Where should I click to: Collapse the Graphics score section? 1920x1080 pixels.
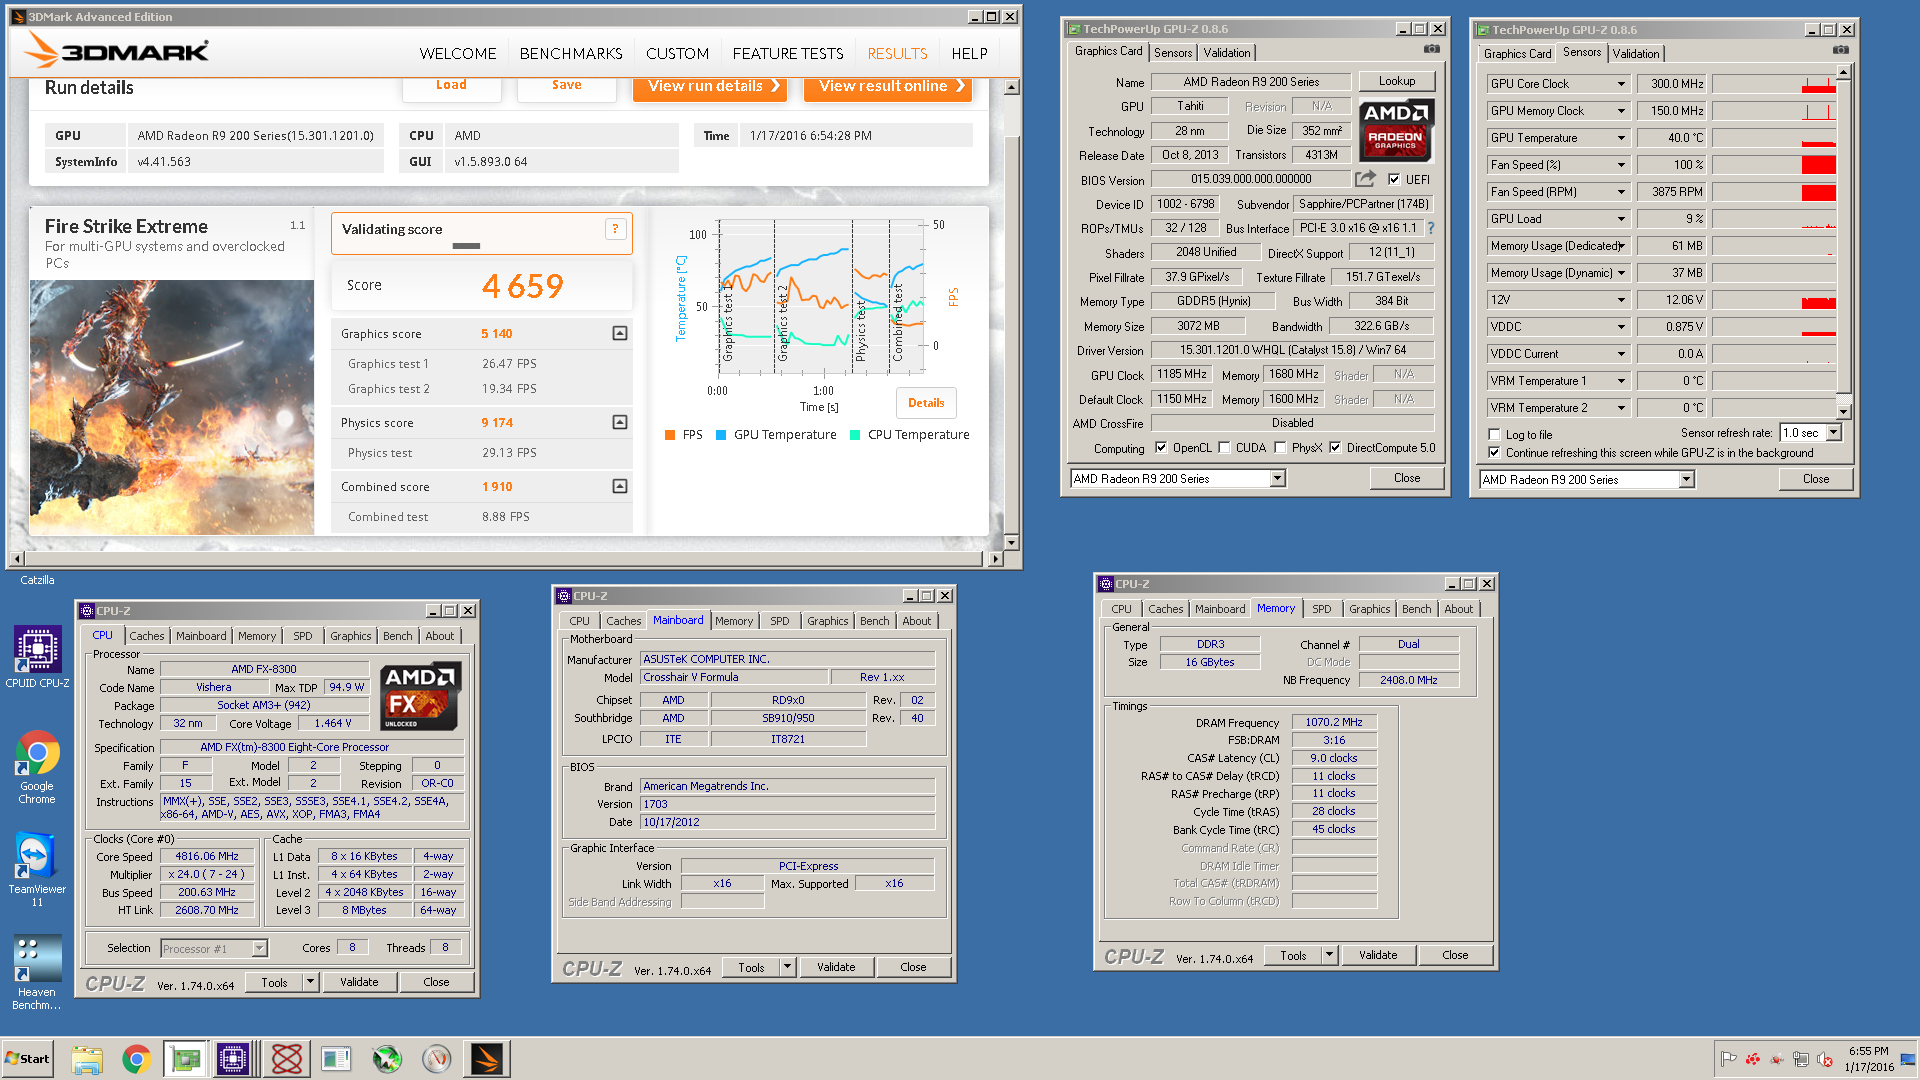620,334
